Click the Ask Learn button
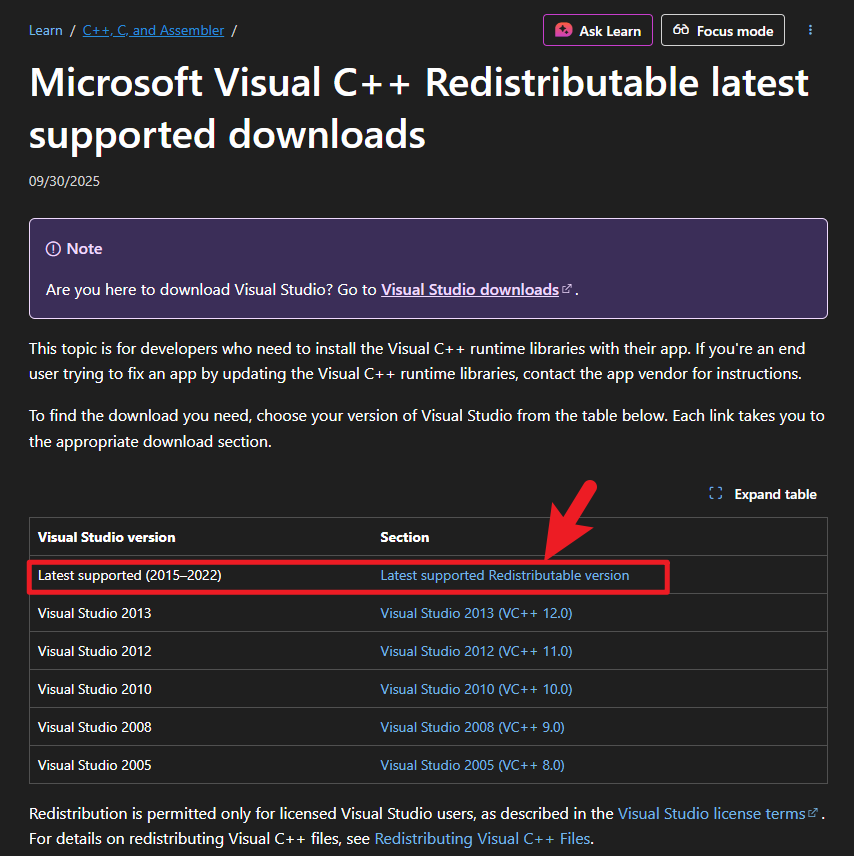Screen dimensions: 854x856 tap(598, 31)
